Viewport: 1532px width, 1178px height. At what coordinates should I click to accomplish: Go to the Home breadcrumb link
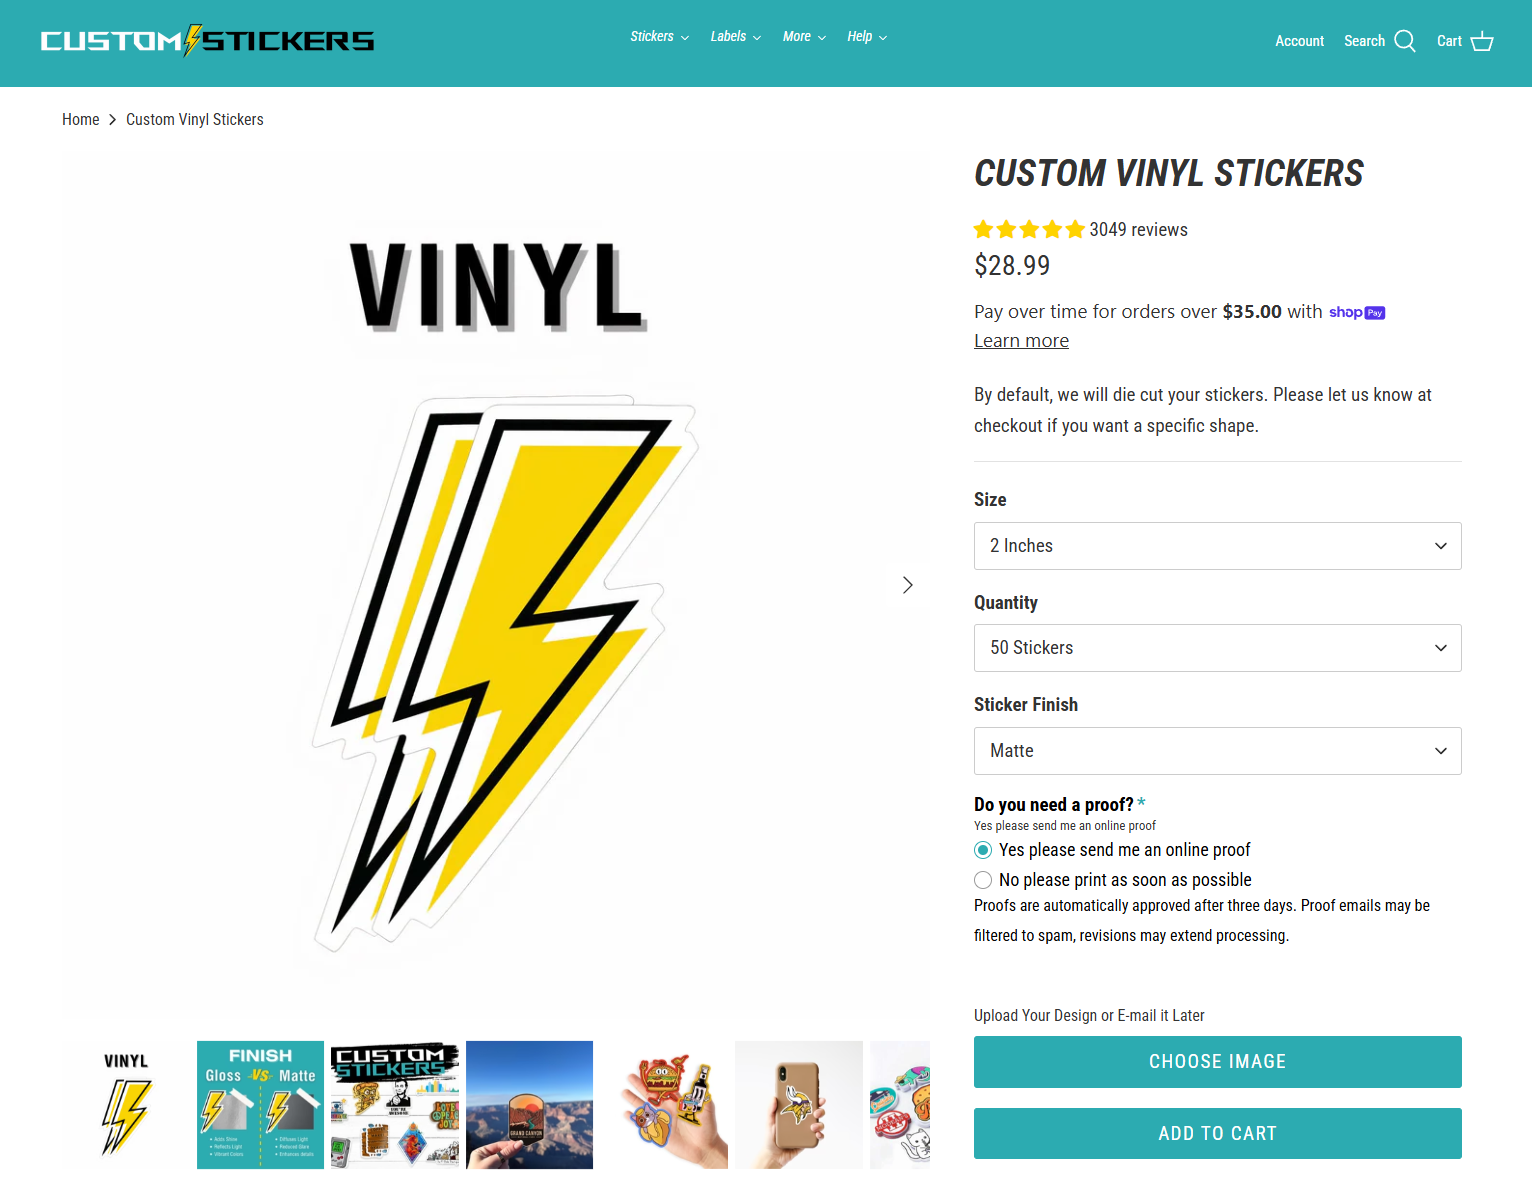point(80,120)
